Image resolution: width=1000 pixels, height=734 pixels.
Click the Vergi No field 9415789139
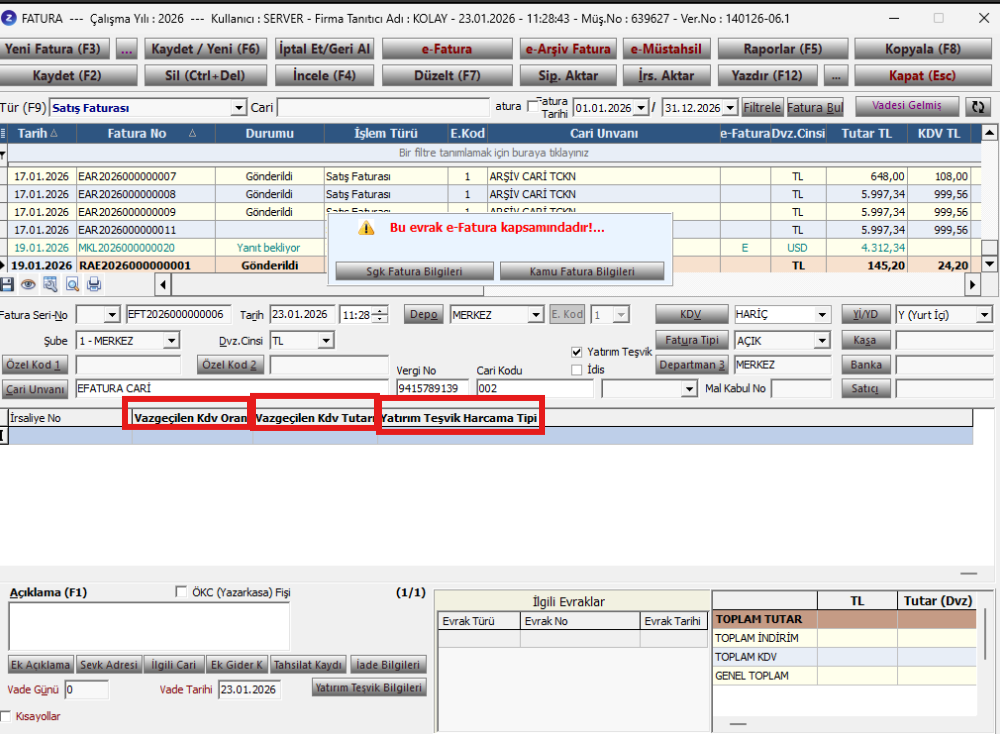432,388
